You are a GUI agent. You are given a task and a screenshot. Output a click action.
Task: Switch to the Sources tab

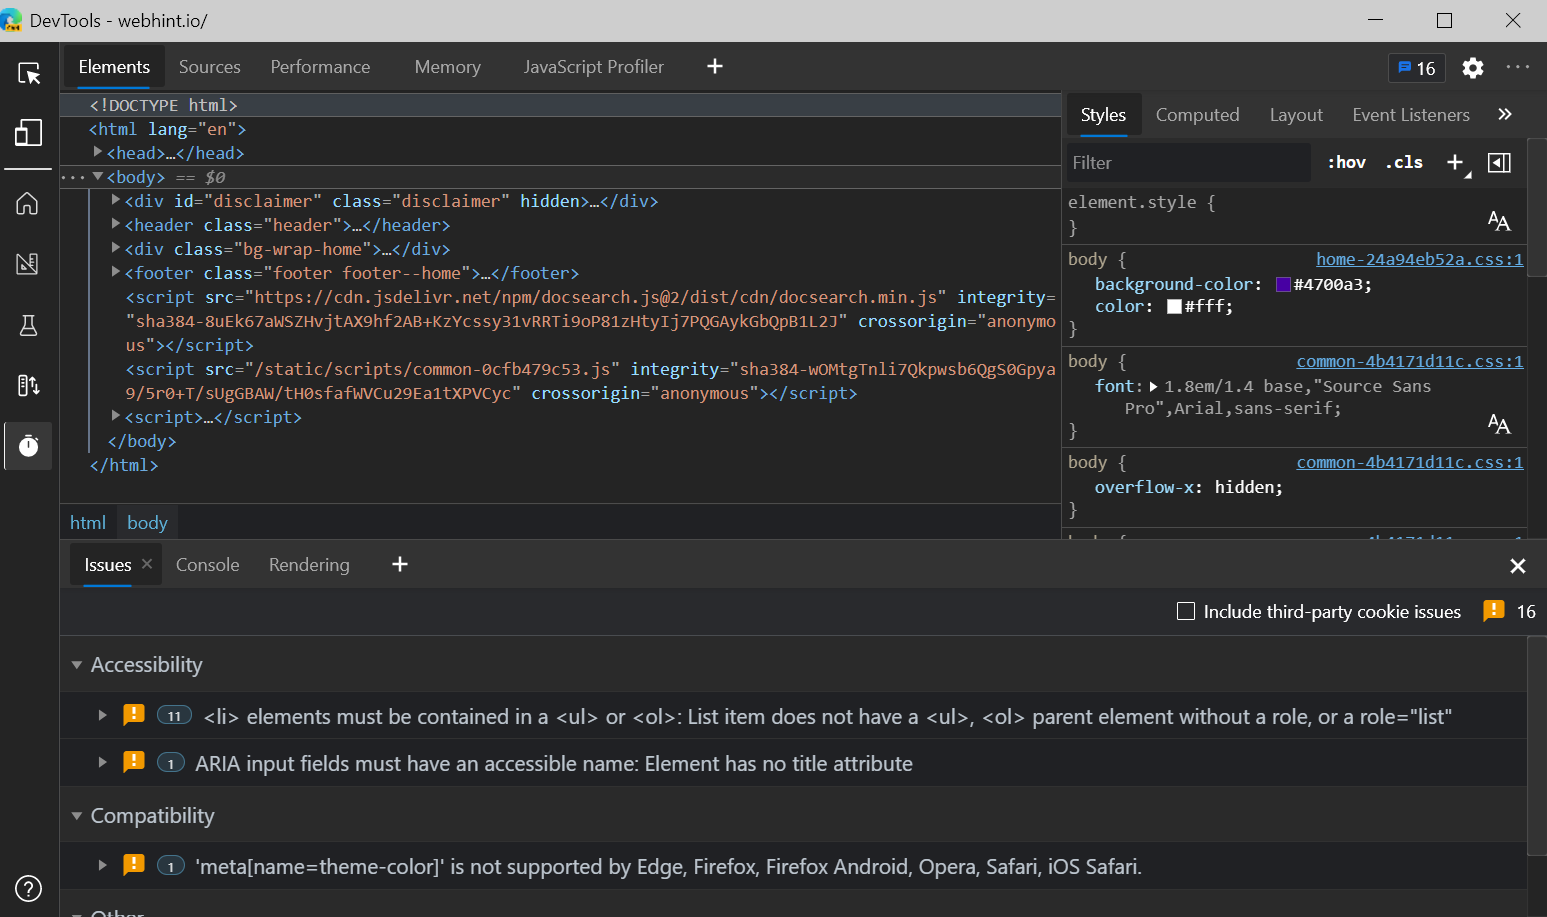tap(209, 67)
